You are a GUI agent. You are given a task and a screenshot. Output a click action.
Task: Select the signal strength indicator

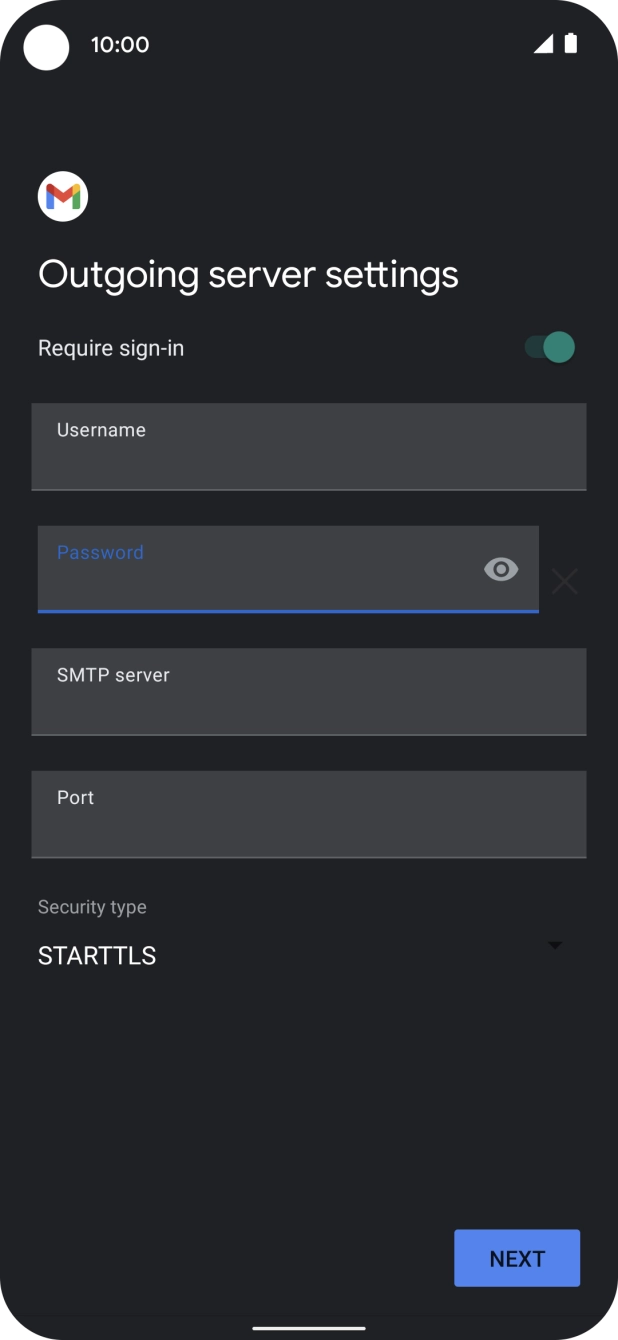point(545,44)
